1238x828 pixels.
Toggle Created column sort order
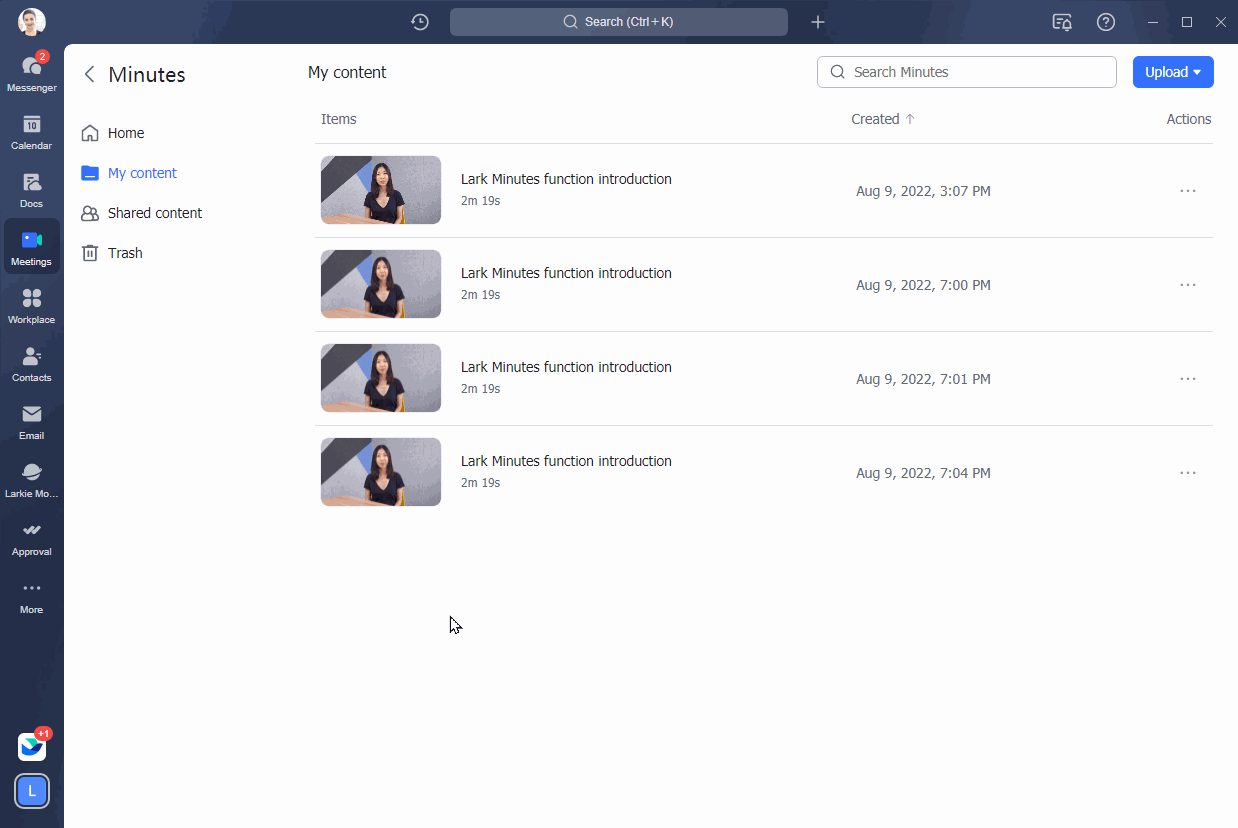coord(882,118)
